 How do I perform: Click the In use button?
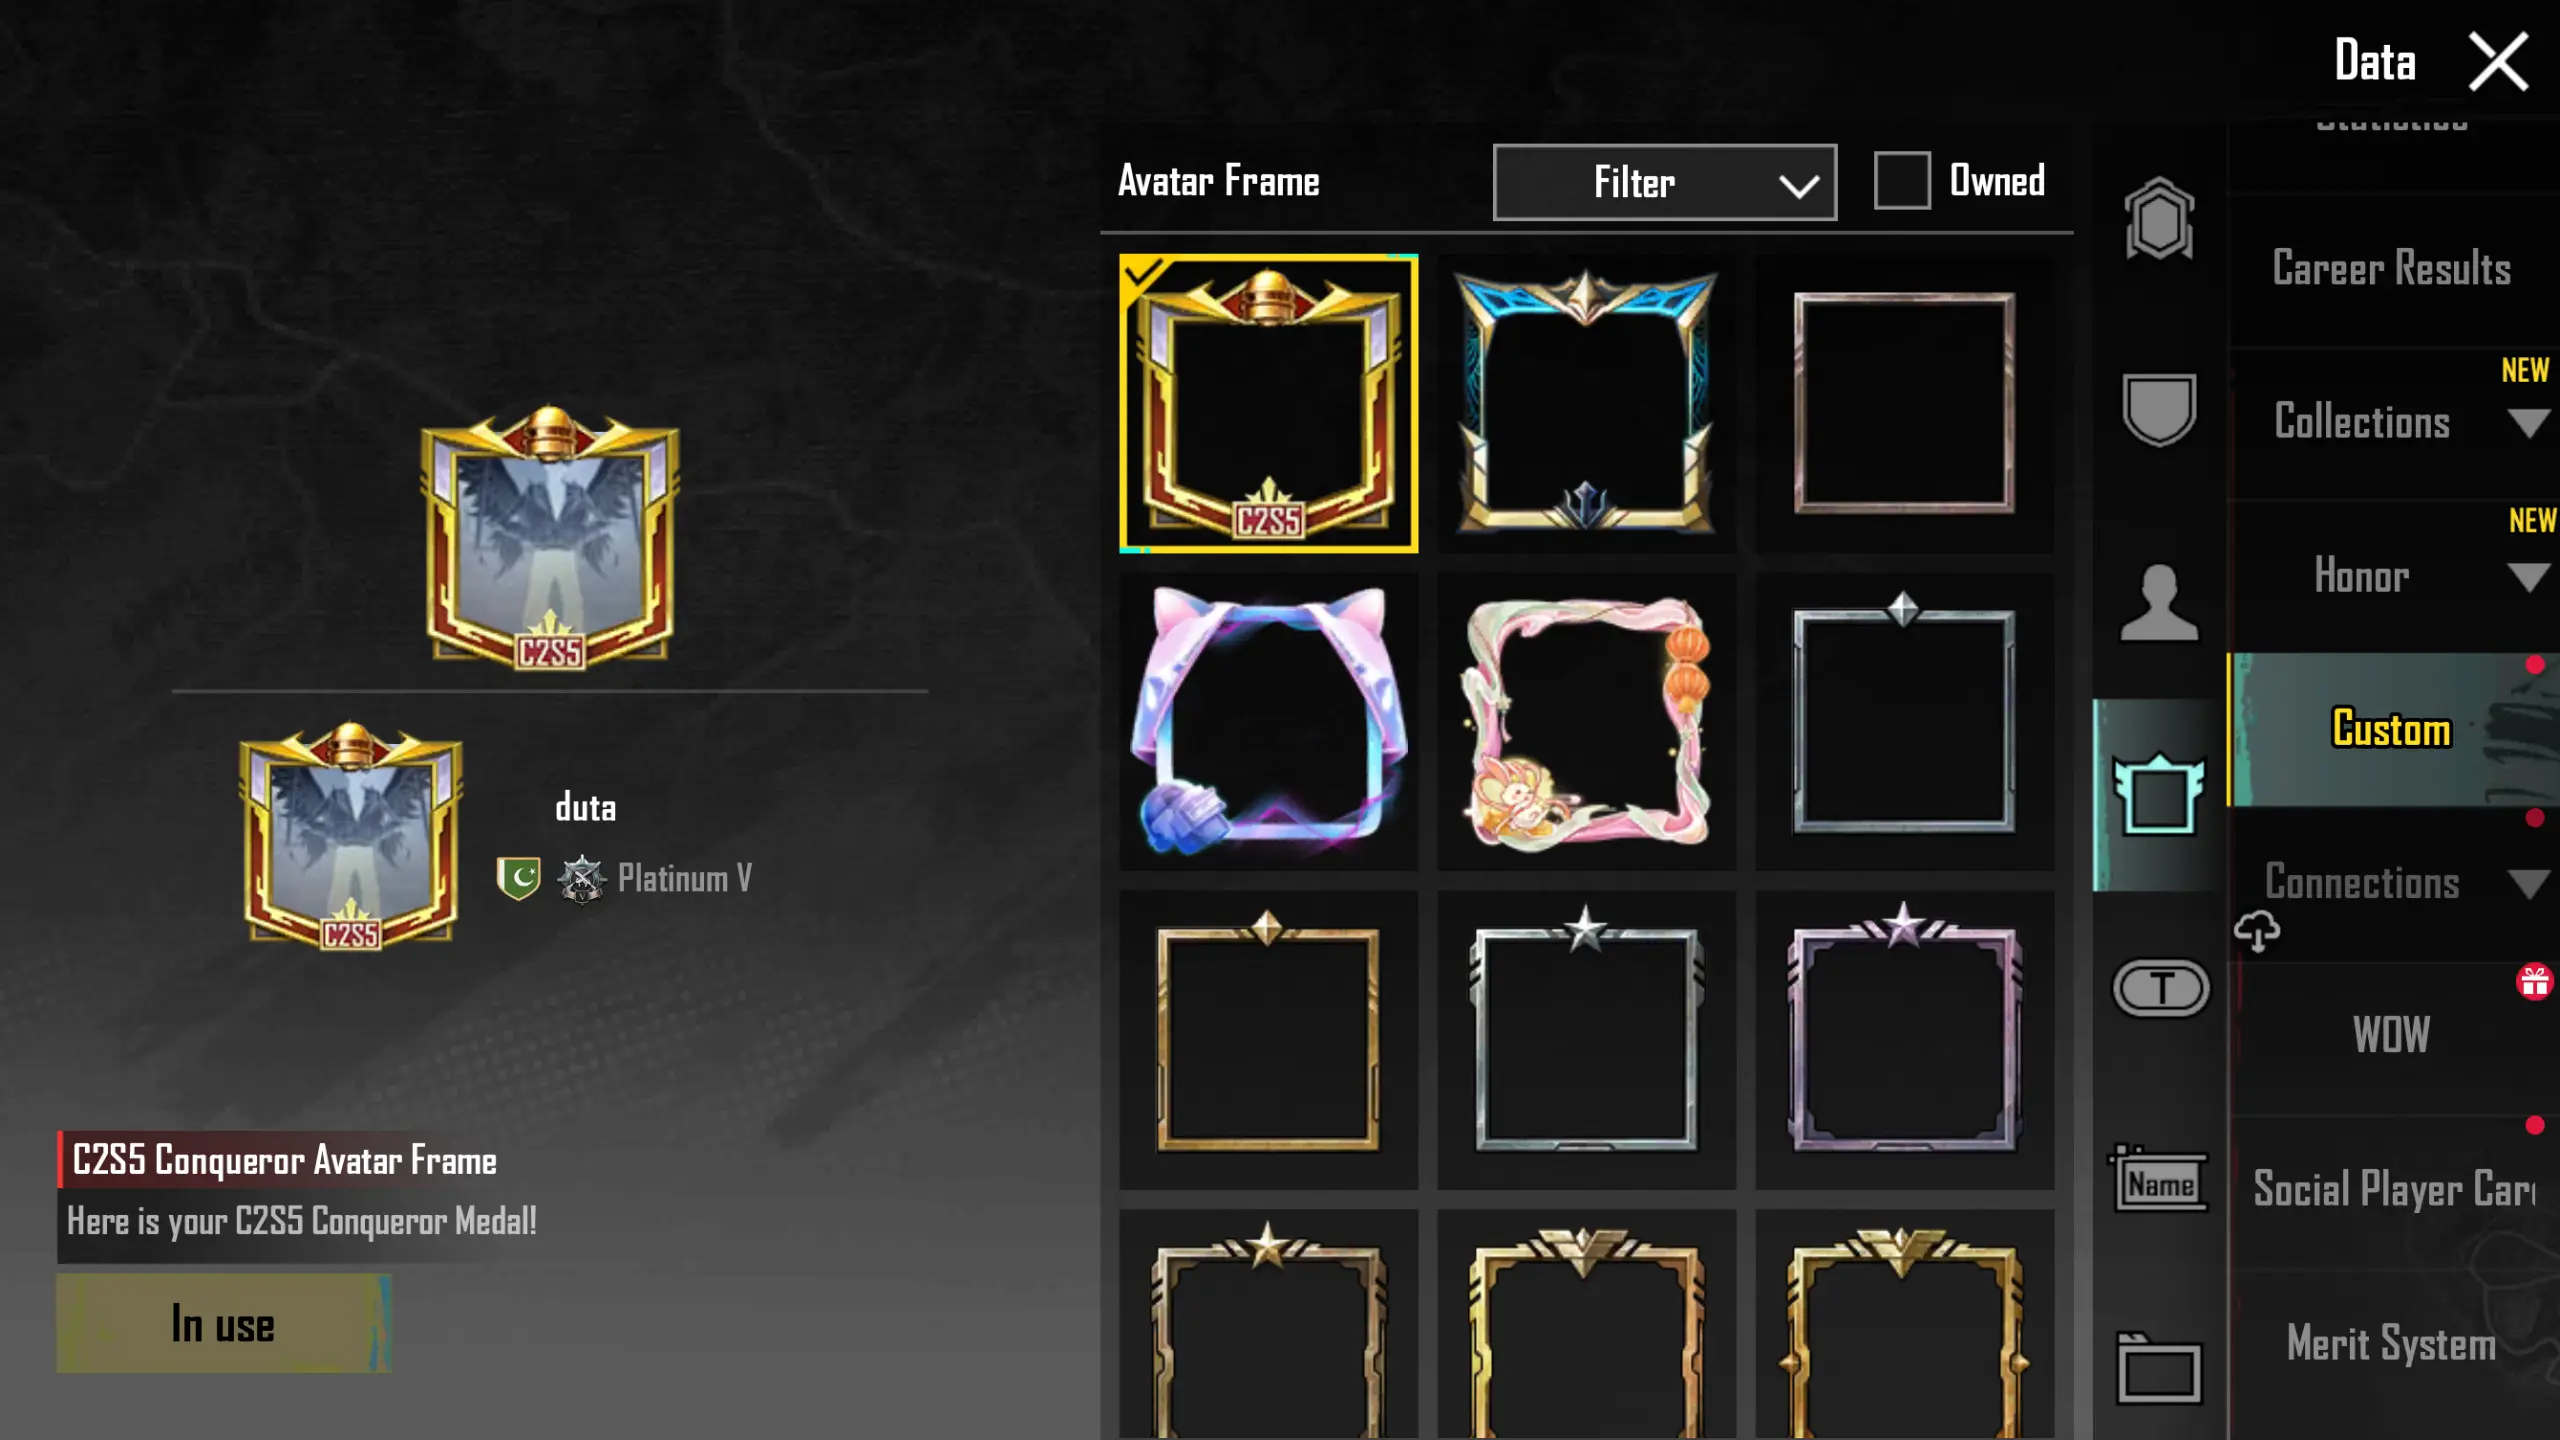[x=224, y=1323]
